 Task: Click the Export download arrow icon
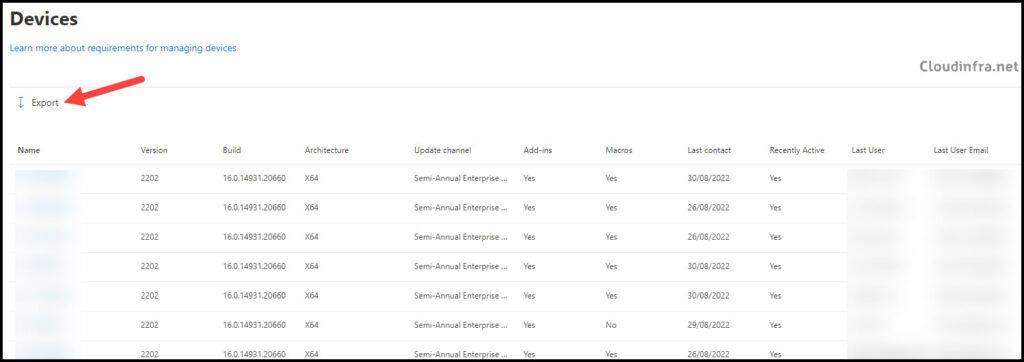coord(20,103)
